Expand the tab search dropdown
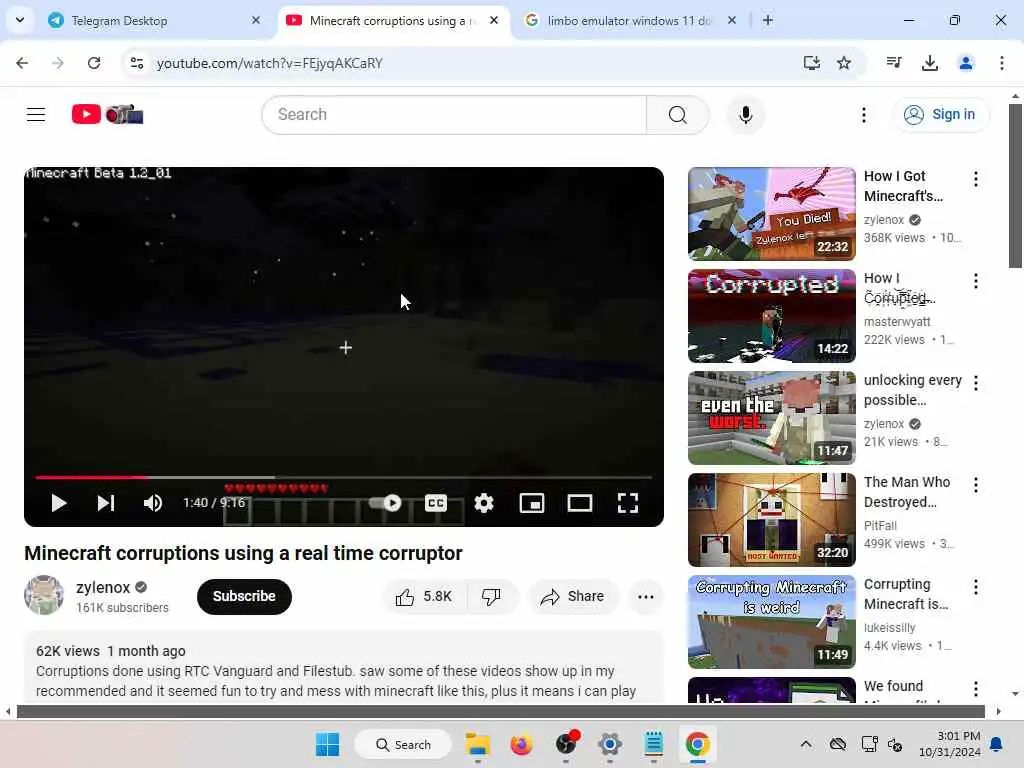The width and height of the screenshot is (1024, 768). (x=20, y=20)
